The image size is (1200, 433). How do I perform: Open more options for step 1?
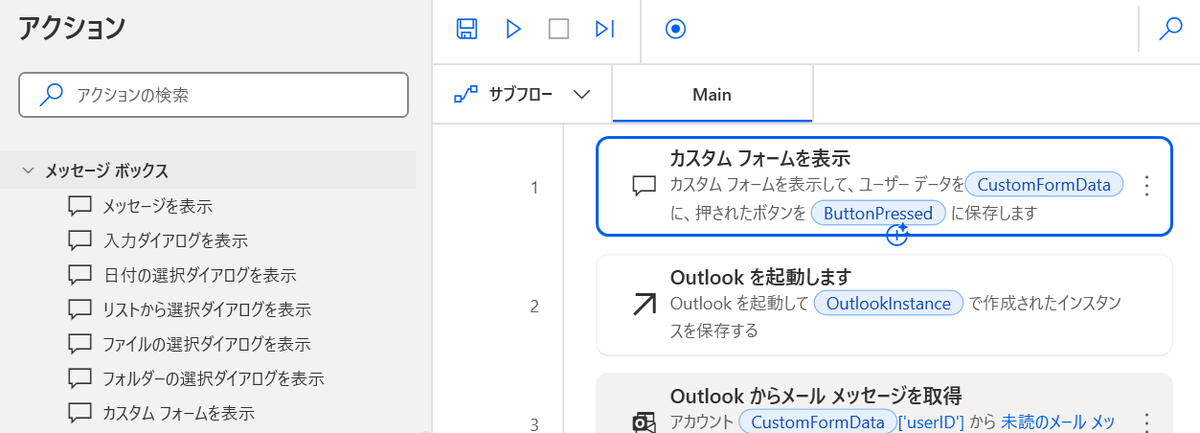[x=1147, y=186]
